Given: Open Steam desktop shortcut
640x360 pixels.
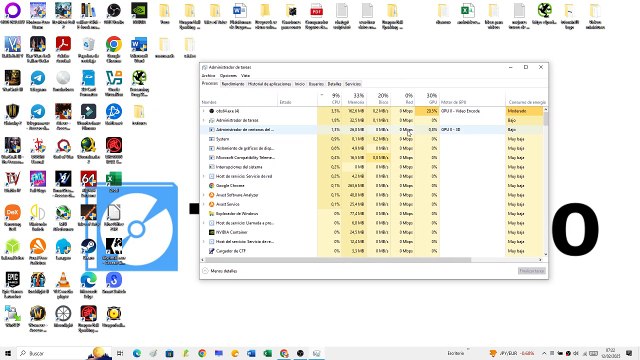Looking at the screenshot, I should [89, 248].
